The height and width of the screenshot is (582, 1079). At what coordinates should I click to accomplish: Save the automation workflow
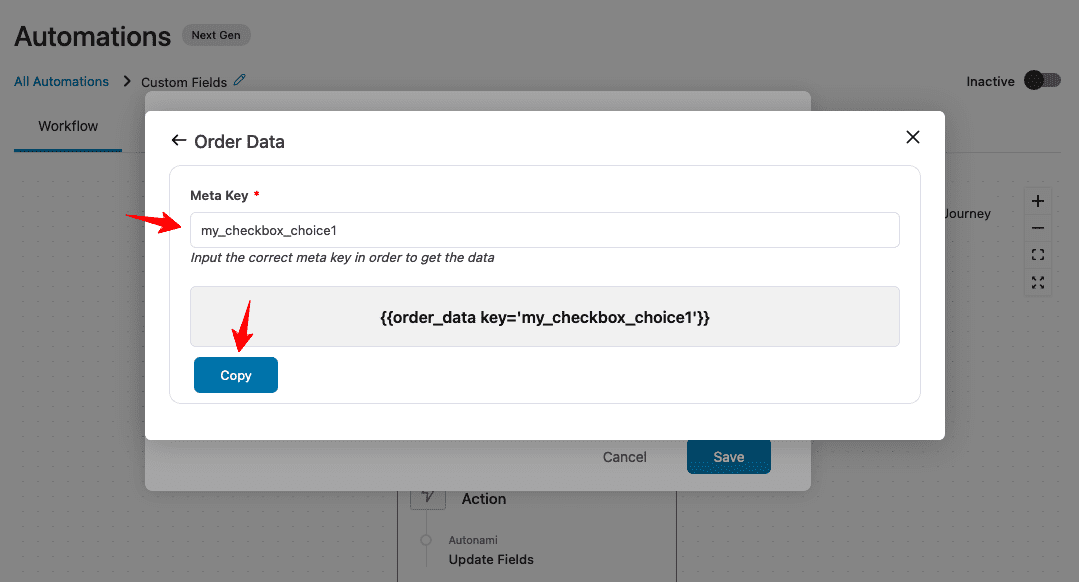728,456
